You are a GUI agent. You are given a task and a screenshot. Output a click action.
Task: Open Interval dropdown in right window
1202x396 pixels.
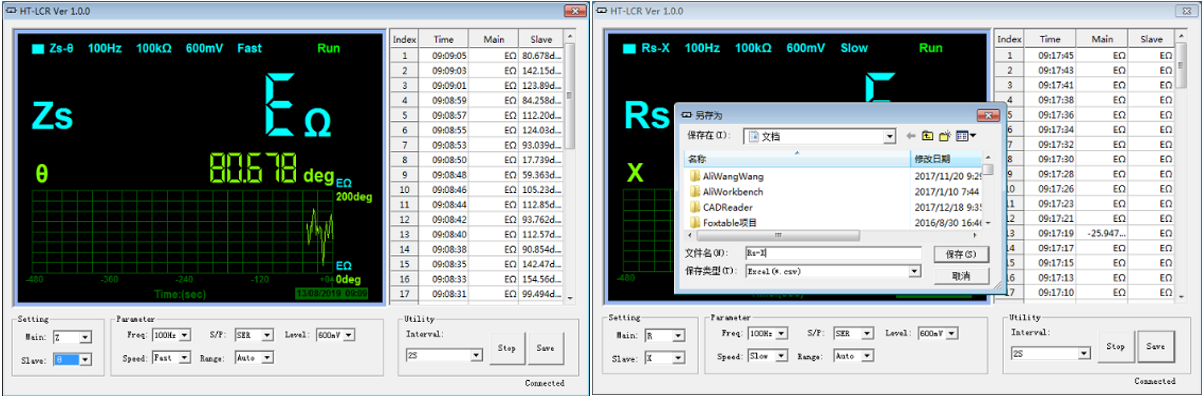(x=1084, y=353)
